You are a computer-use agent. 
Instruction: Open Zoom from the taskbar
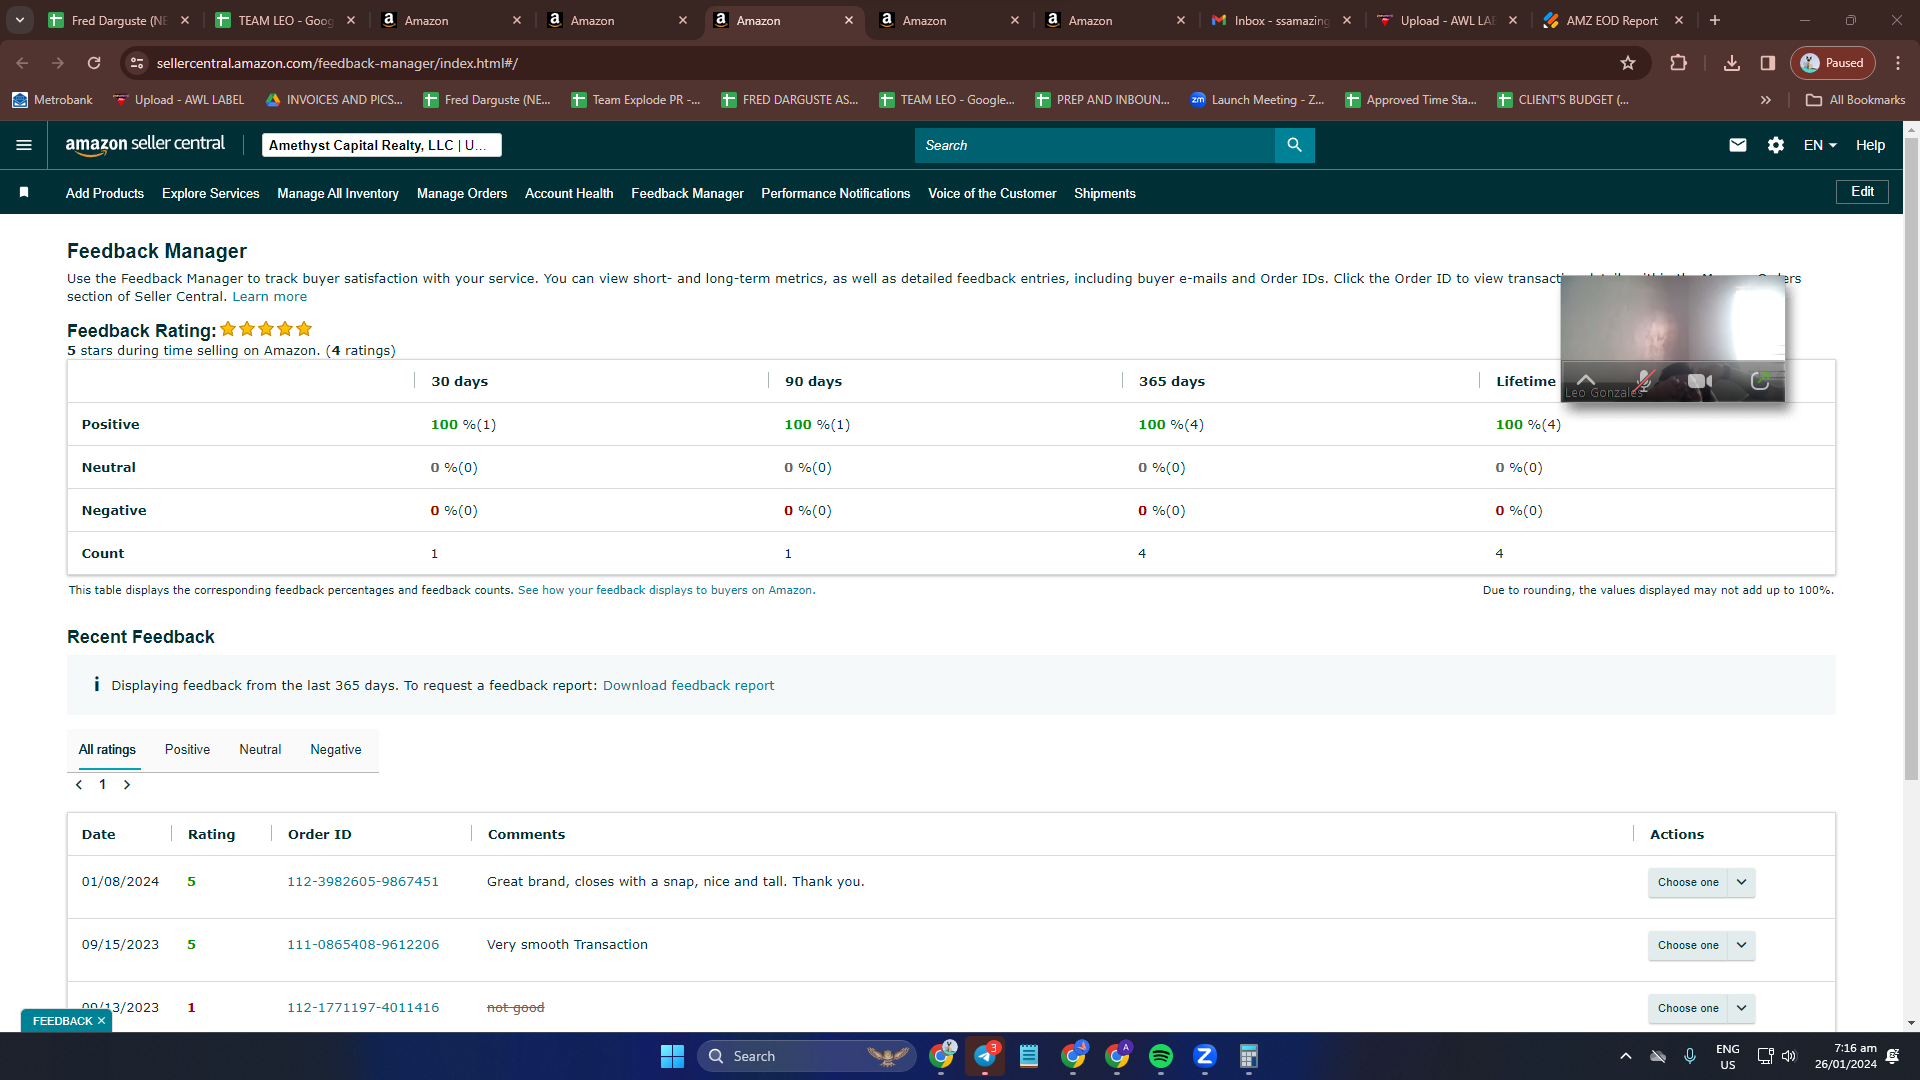[1205, 1056]
